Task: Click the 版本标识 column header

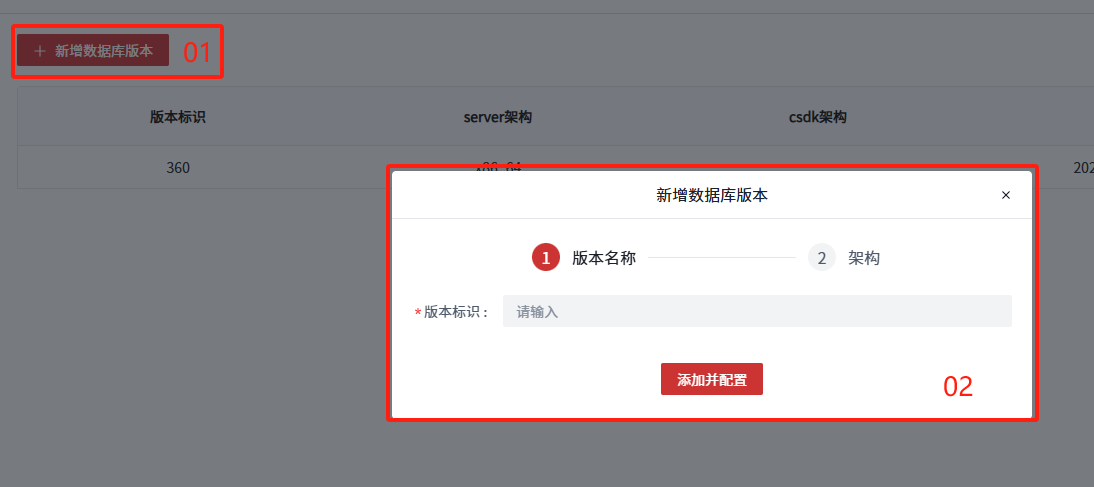Action: (178, 117)
